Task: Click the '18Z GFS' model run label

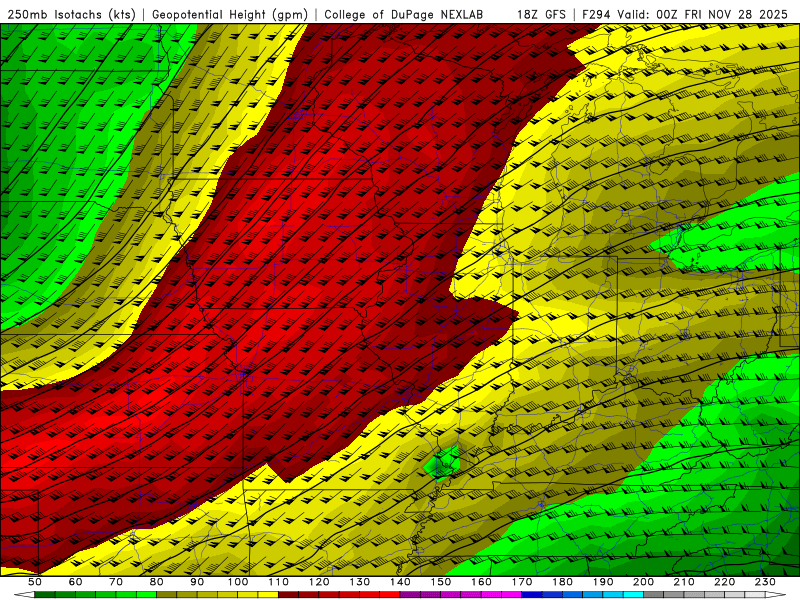Action: click(541, 14)
